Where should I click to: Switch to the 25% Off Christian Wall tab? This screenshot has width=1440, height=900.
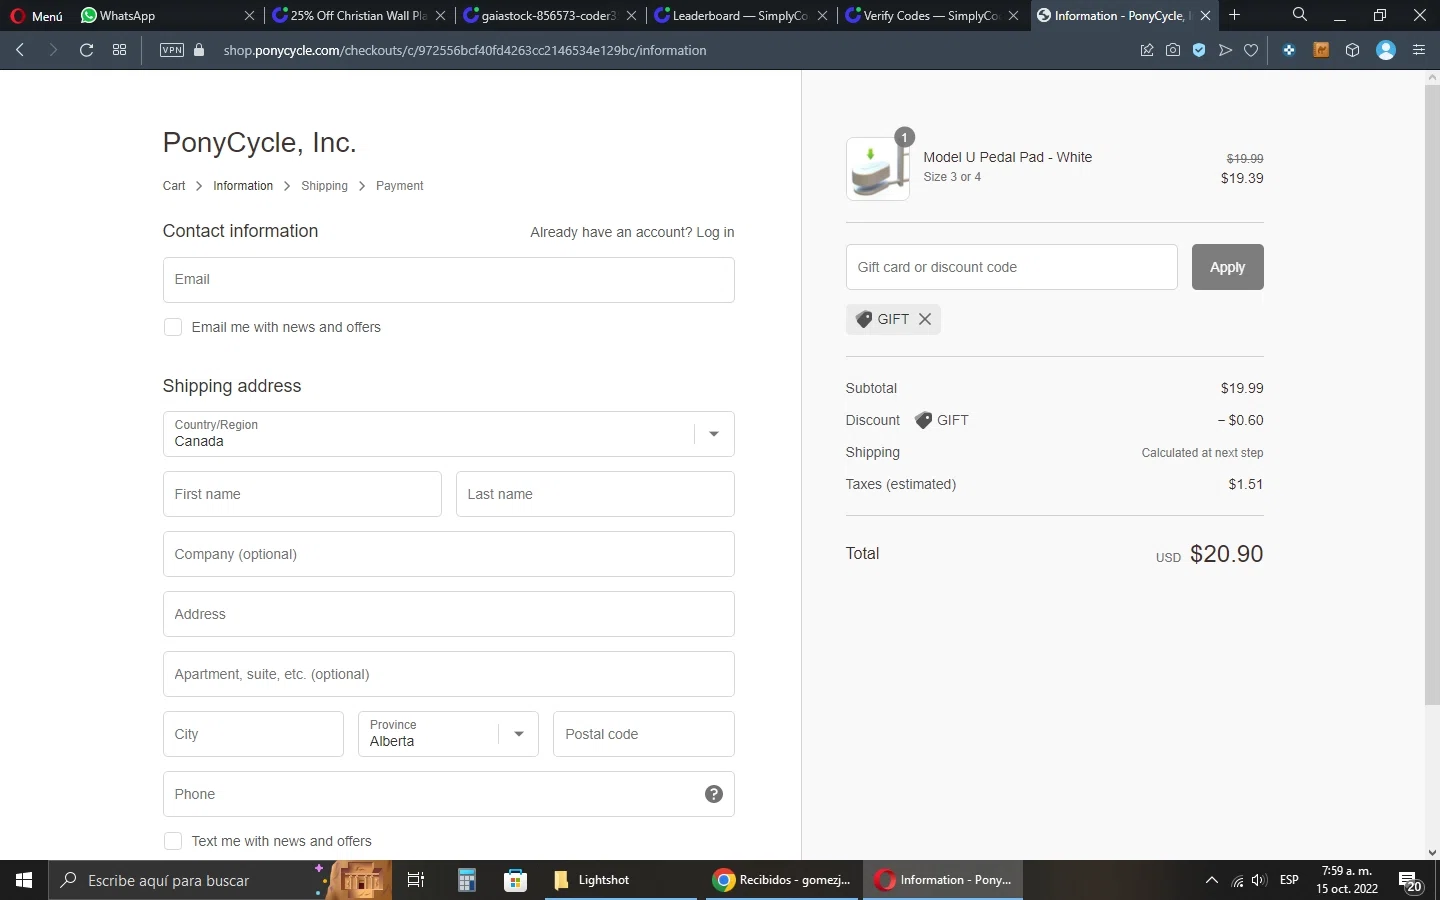356,15
